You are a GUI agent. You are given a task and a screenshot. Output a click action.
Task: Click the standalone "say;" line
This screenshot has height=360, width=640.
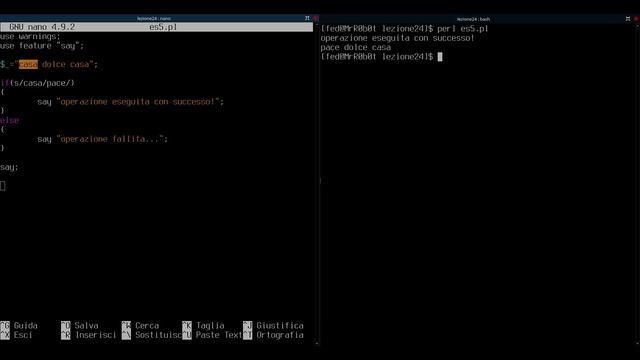[9, 167]
